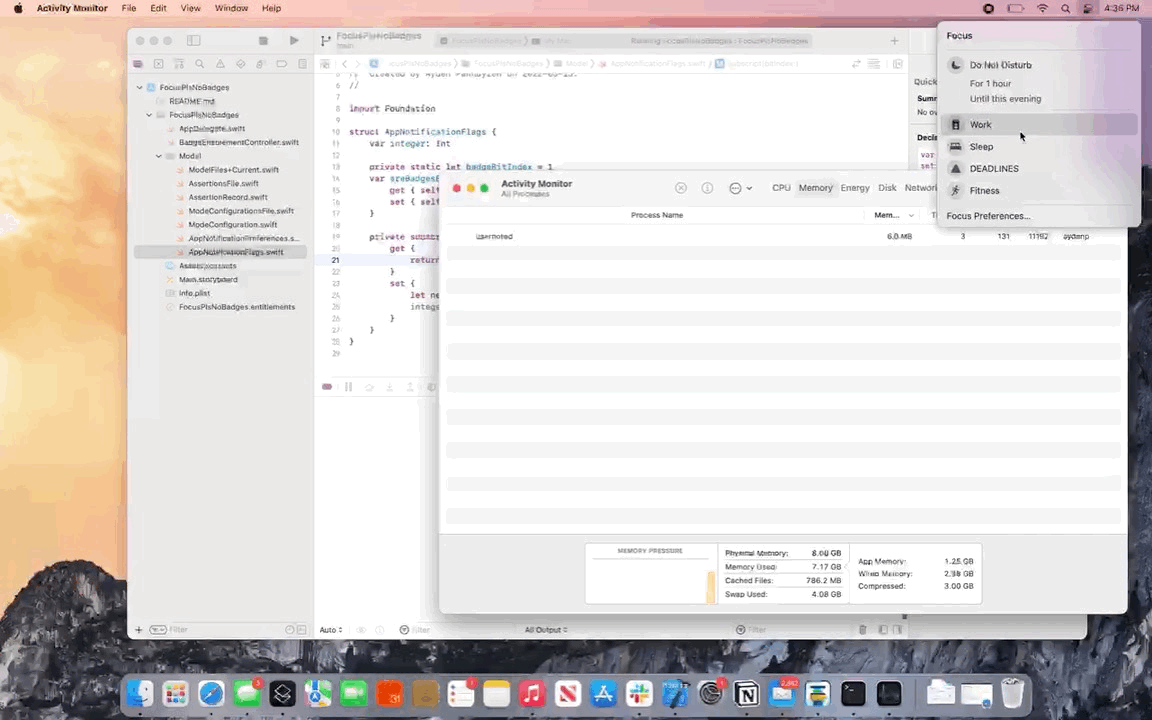Screen dimensions: 1152x720
Task: Toggle Xcode navigator sidebar icon
Action: (x=193, y=40)
